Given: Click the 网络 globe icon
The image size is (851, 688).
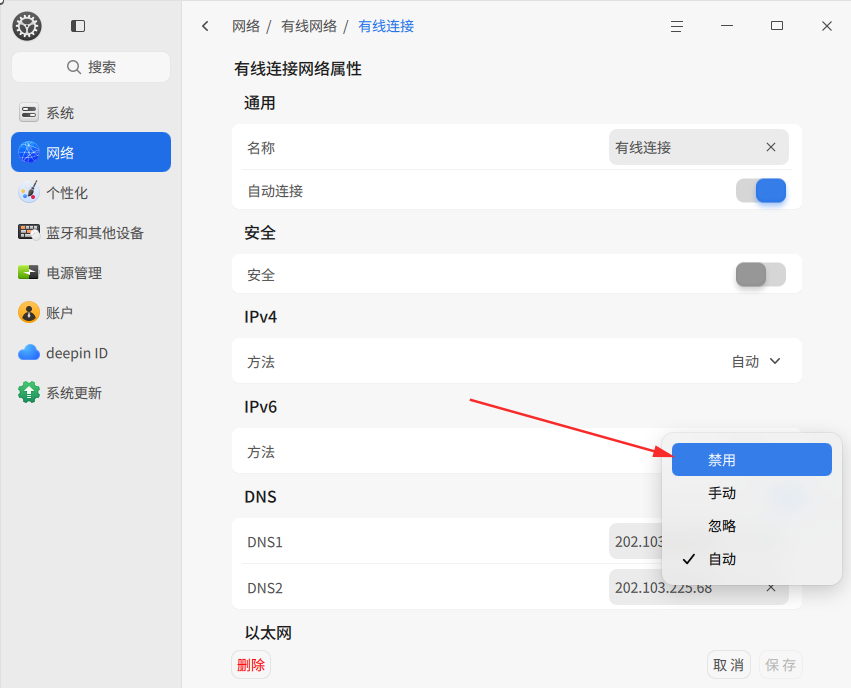Looking at the screenshot, I should tap(29, 152).
